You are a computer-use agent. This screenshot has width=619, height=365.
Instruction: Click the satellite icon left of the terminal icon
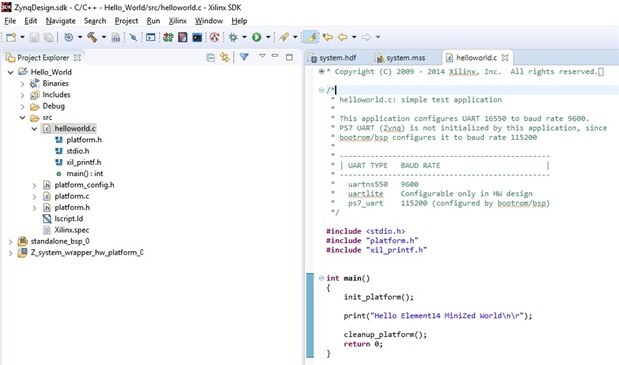coord(133,37)
